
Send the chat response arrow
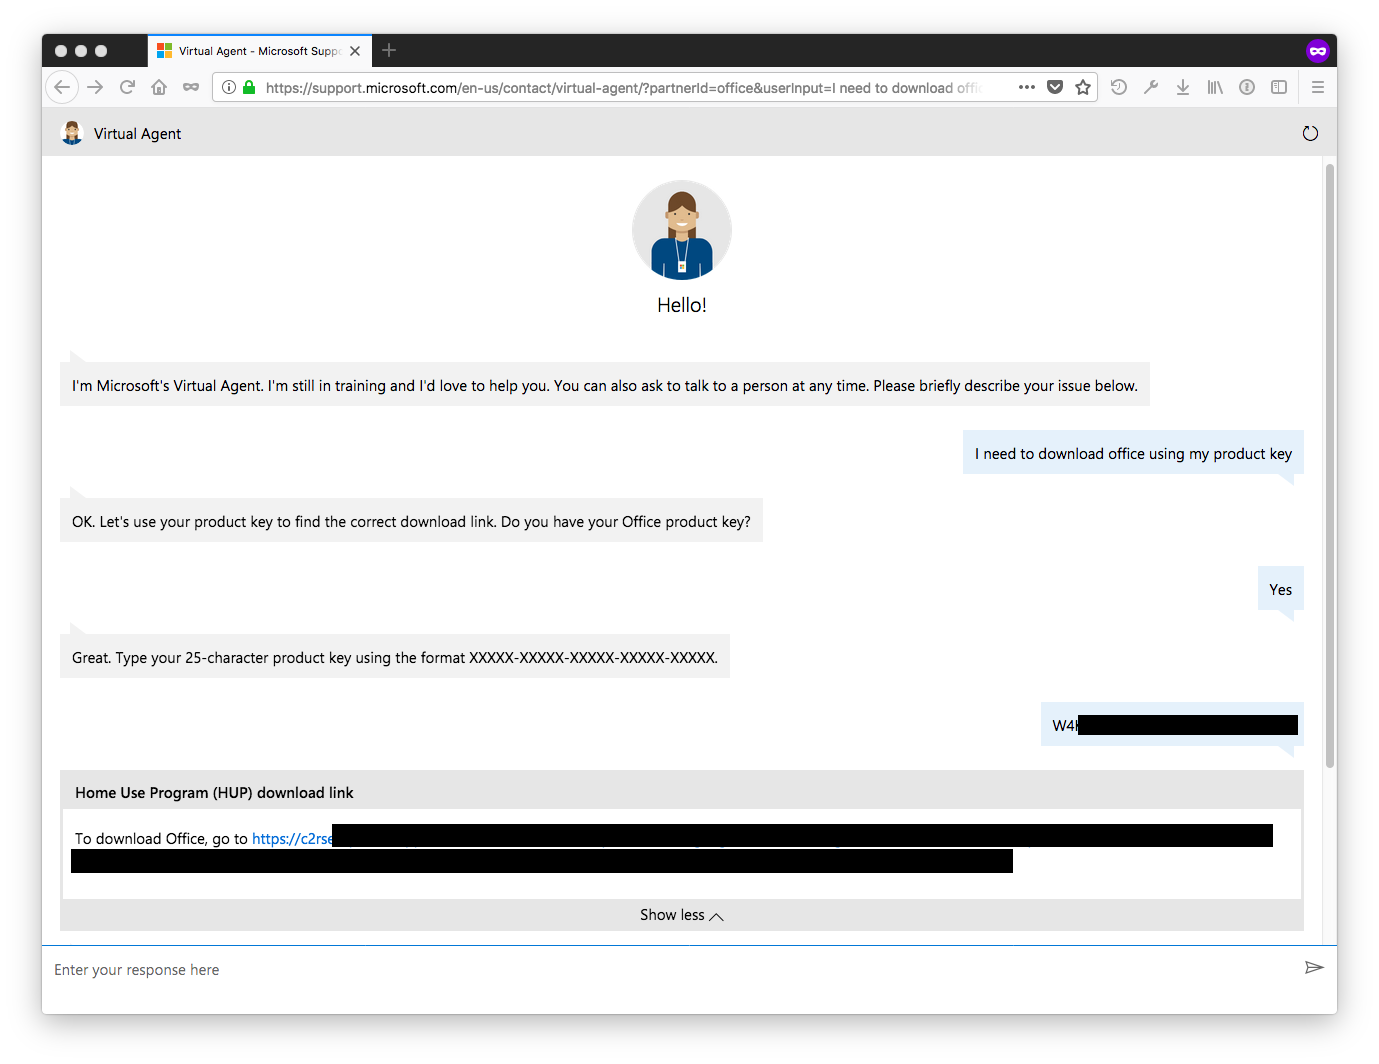tap(1314, 967)
